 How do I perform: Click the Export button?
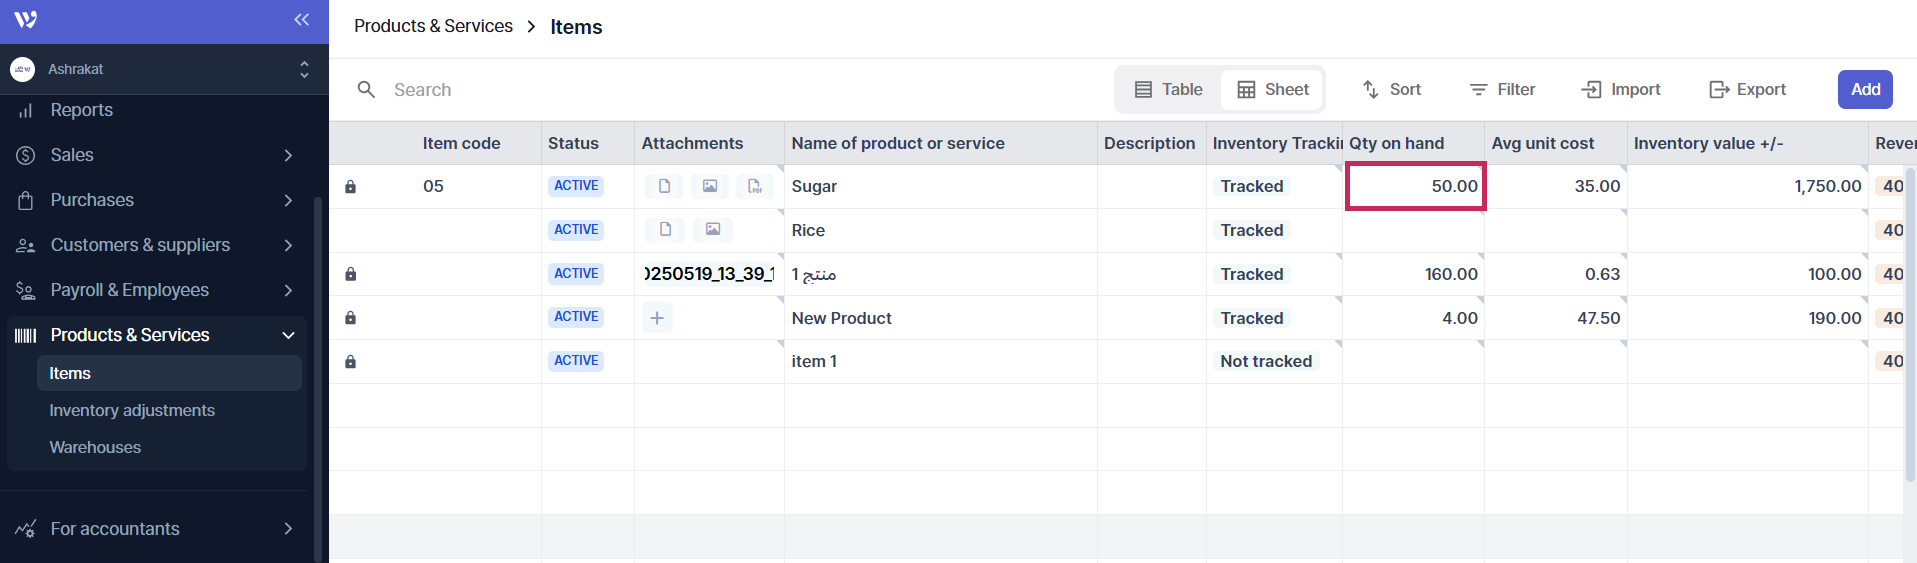coord(1747,90)
